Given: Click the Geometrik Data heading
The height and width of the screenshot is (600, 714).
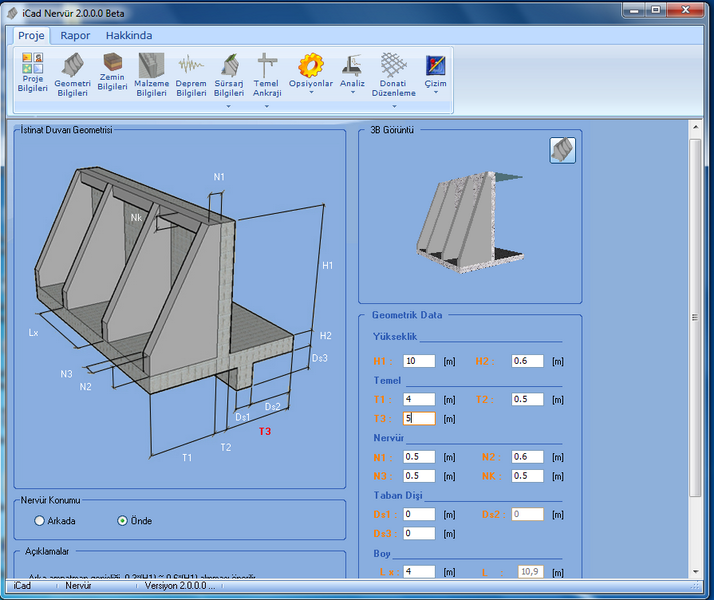Looking at the screenshot, I should [407, 315].
